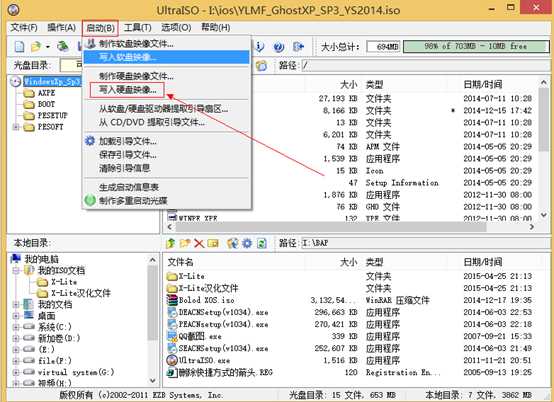This screenshot has height=402, width=554.
Task: Click the local tree scrollbar down arrow
Action: pyautogui.click(x=153, y=381)
